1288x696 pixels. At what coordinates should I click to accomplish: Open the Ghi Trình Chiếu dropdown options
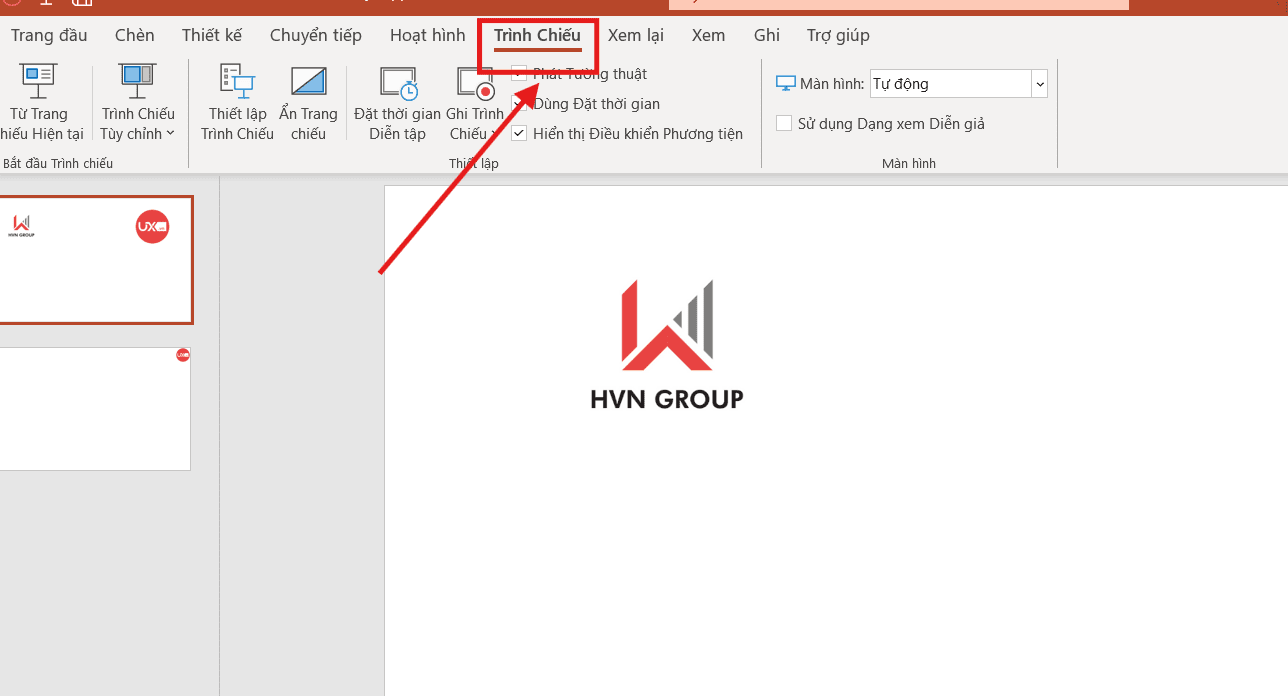pyautogui.click(x=492, y=133)
